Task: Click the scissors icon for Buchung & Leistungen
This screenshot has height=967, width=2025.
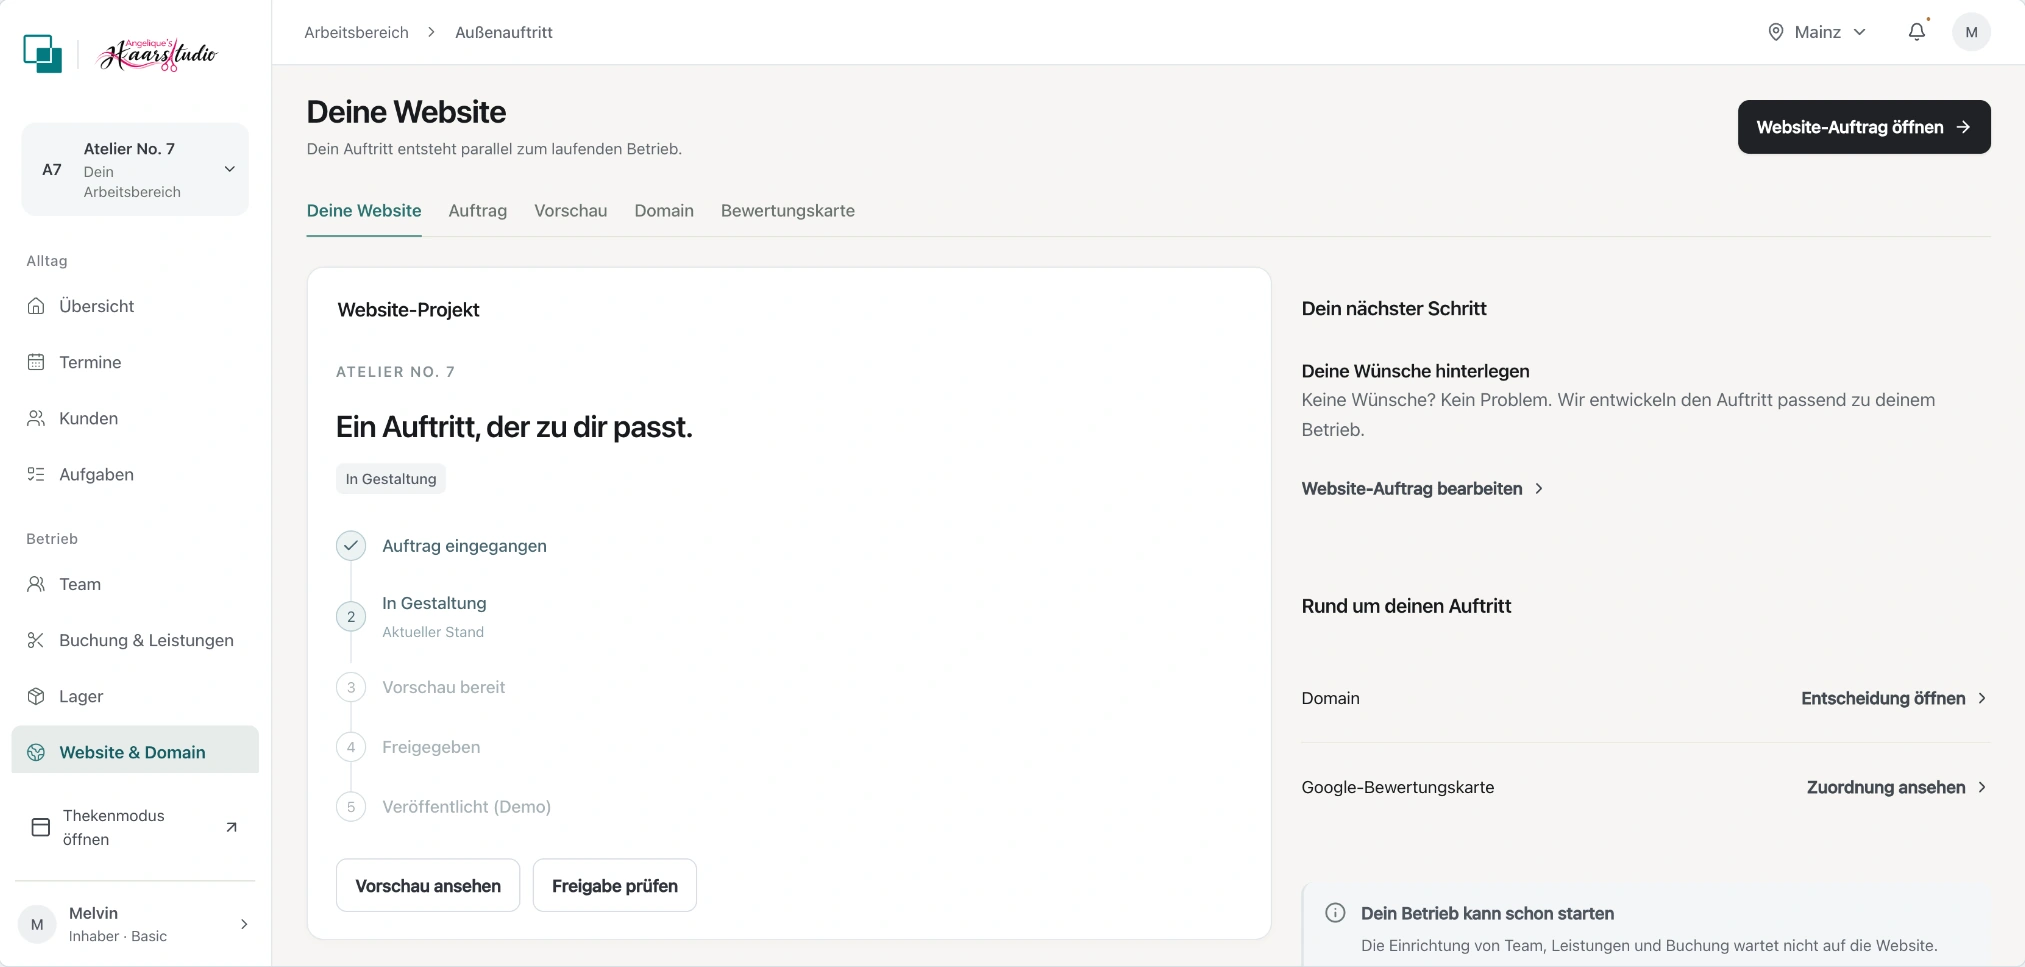Action: pyautogui.click(x=36, y=640)
